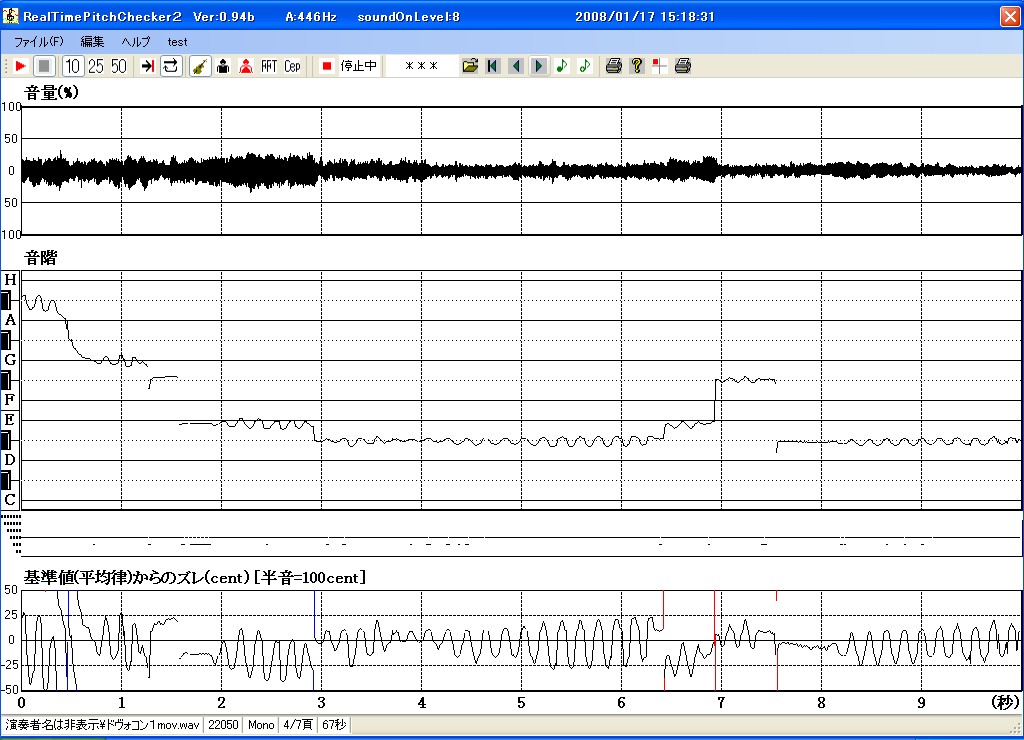Click the cent deviation panel heading
Screen dimensions: 1024x740
195,577
